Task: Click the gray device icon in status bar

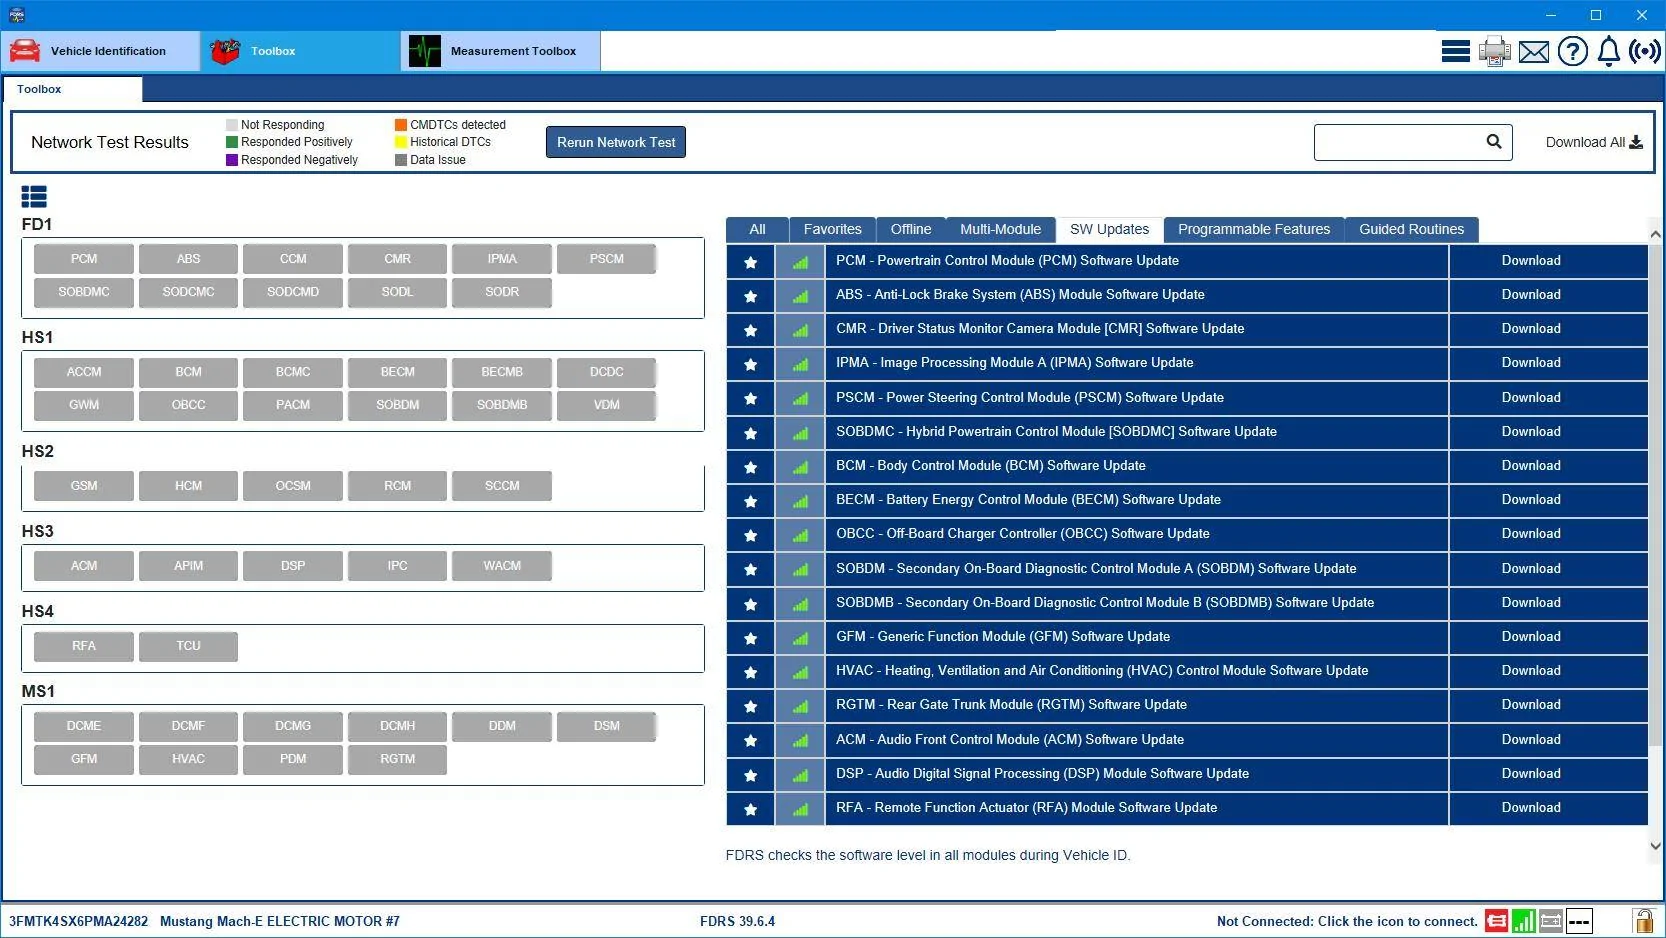Action: click(x=1551, y=921)
